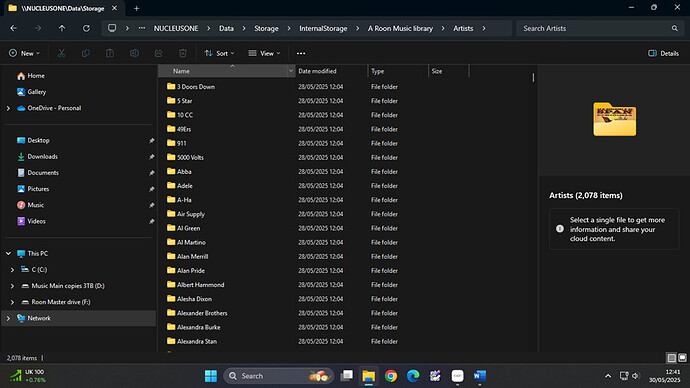This screenshot has height=388, width=690.
Task: Open Downloads quick access folder
Action: click(x=42, y=157)
